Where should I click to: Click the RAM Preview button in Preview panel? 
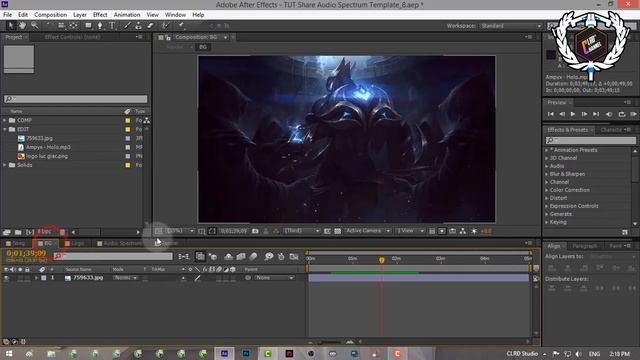tap(633, 114)
